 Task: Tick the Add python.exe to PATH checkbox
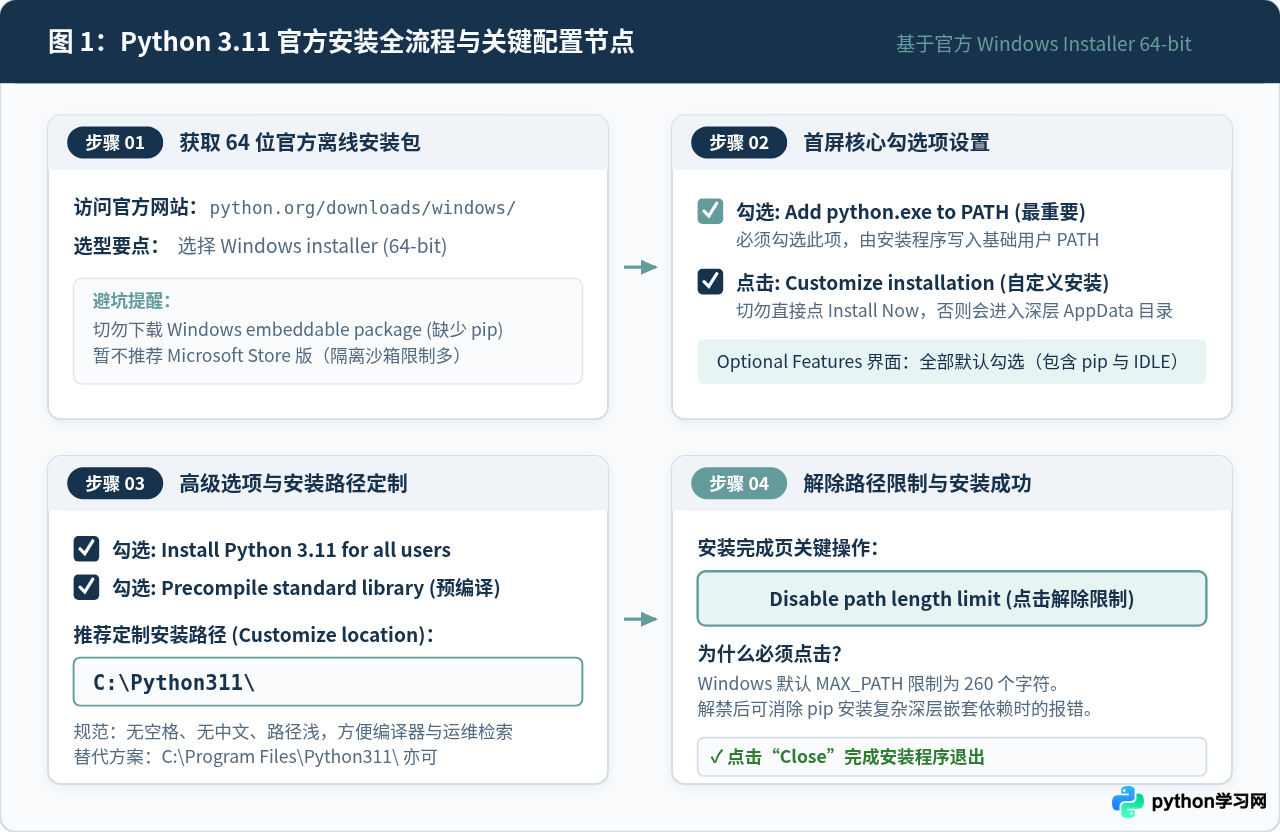[710, 212]
